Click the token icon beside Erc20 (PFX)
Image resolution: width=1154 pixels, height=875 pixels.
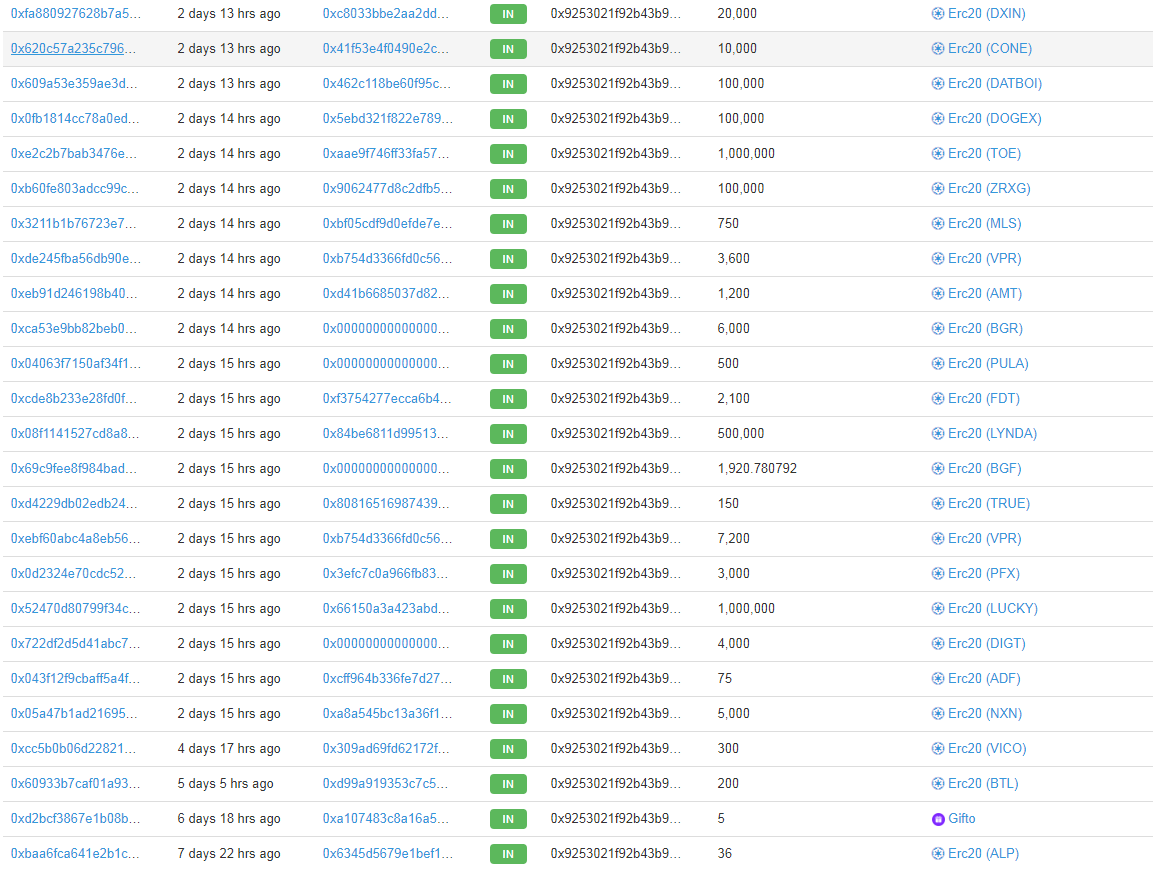(938, 573)
